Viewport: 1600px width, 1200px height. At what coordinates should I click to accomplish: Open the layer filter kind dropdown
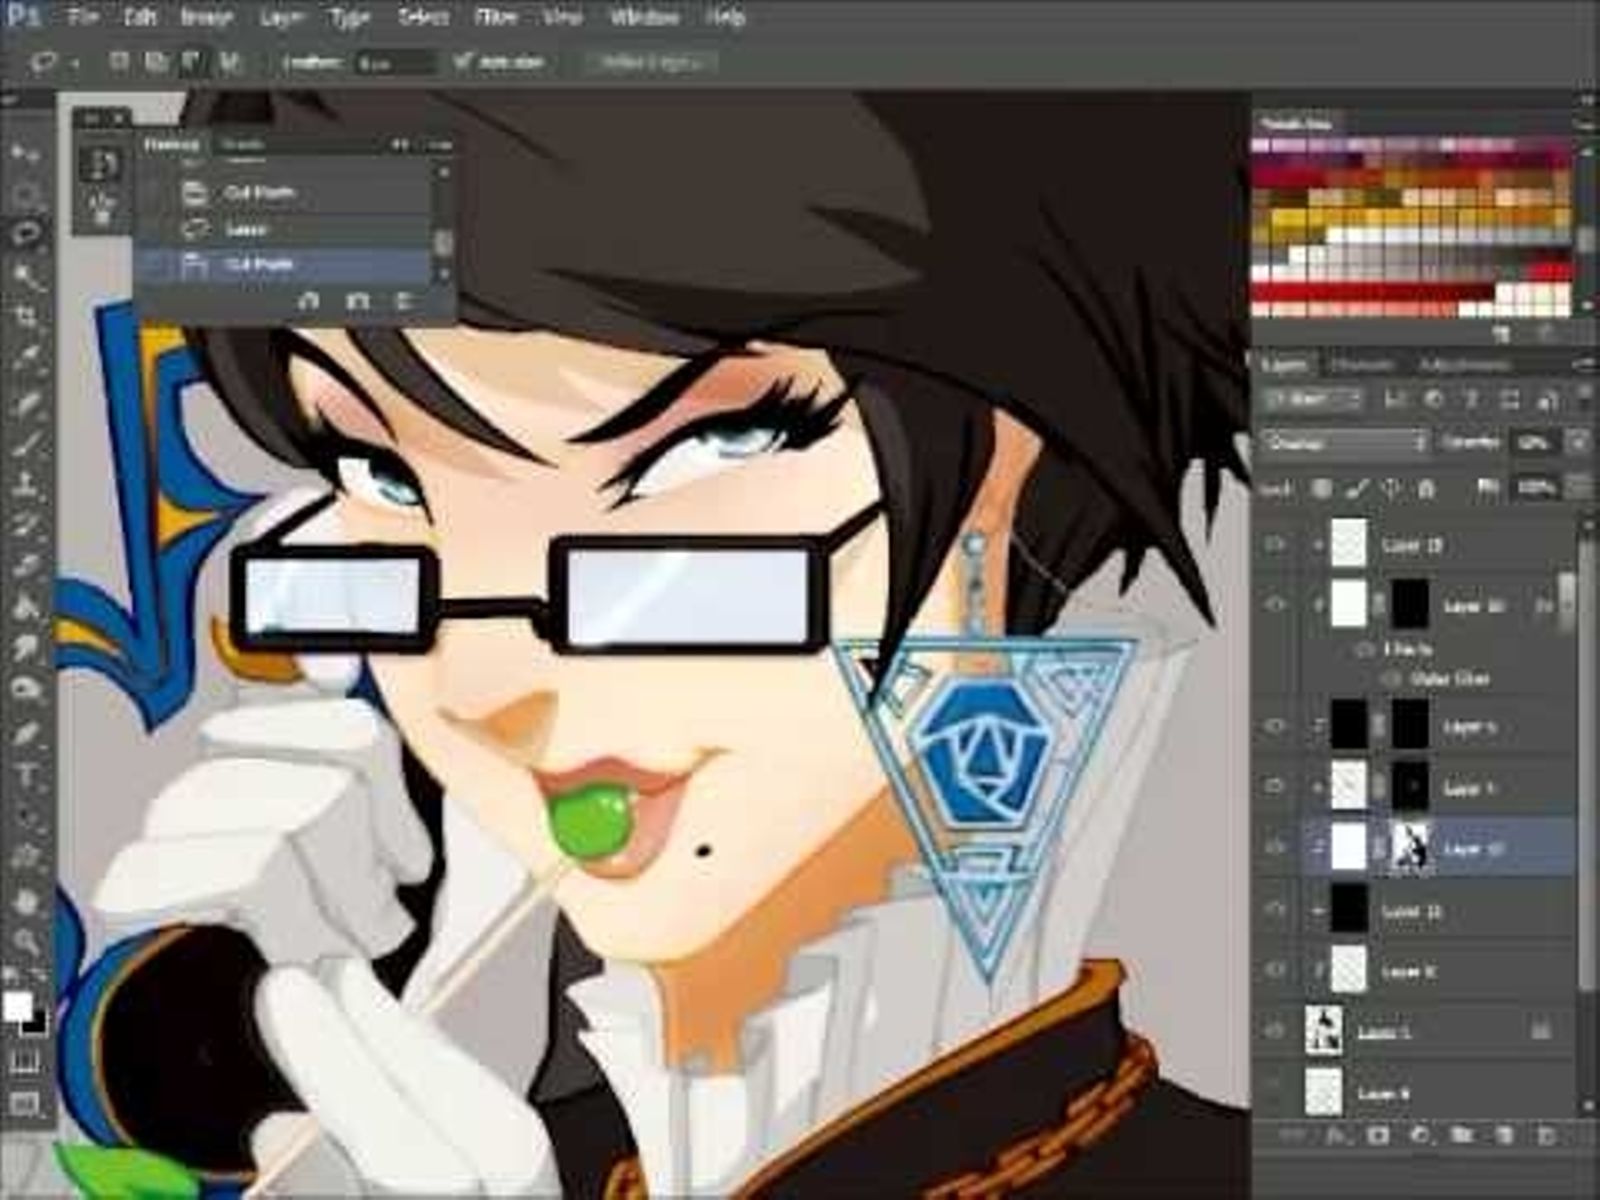coord(1312,400)
